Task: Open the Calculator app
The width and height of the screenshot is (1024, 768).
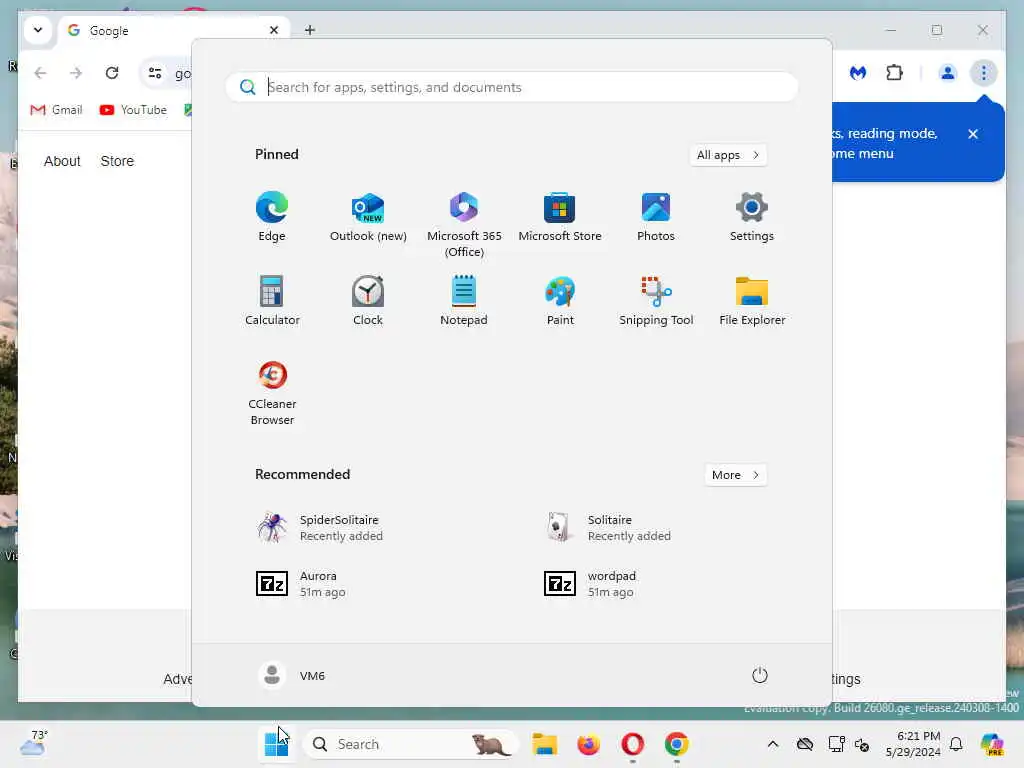Action: pyautogui.click(x=272, y=301)
